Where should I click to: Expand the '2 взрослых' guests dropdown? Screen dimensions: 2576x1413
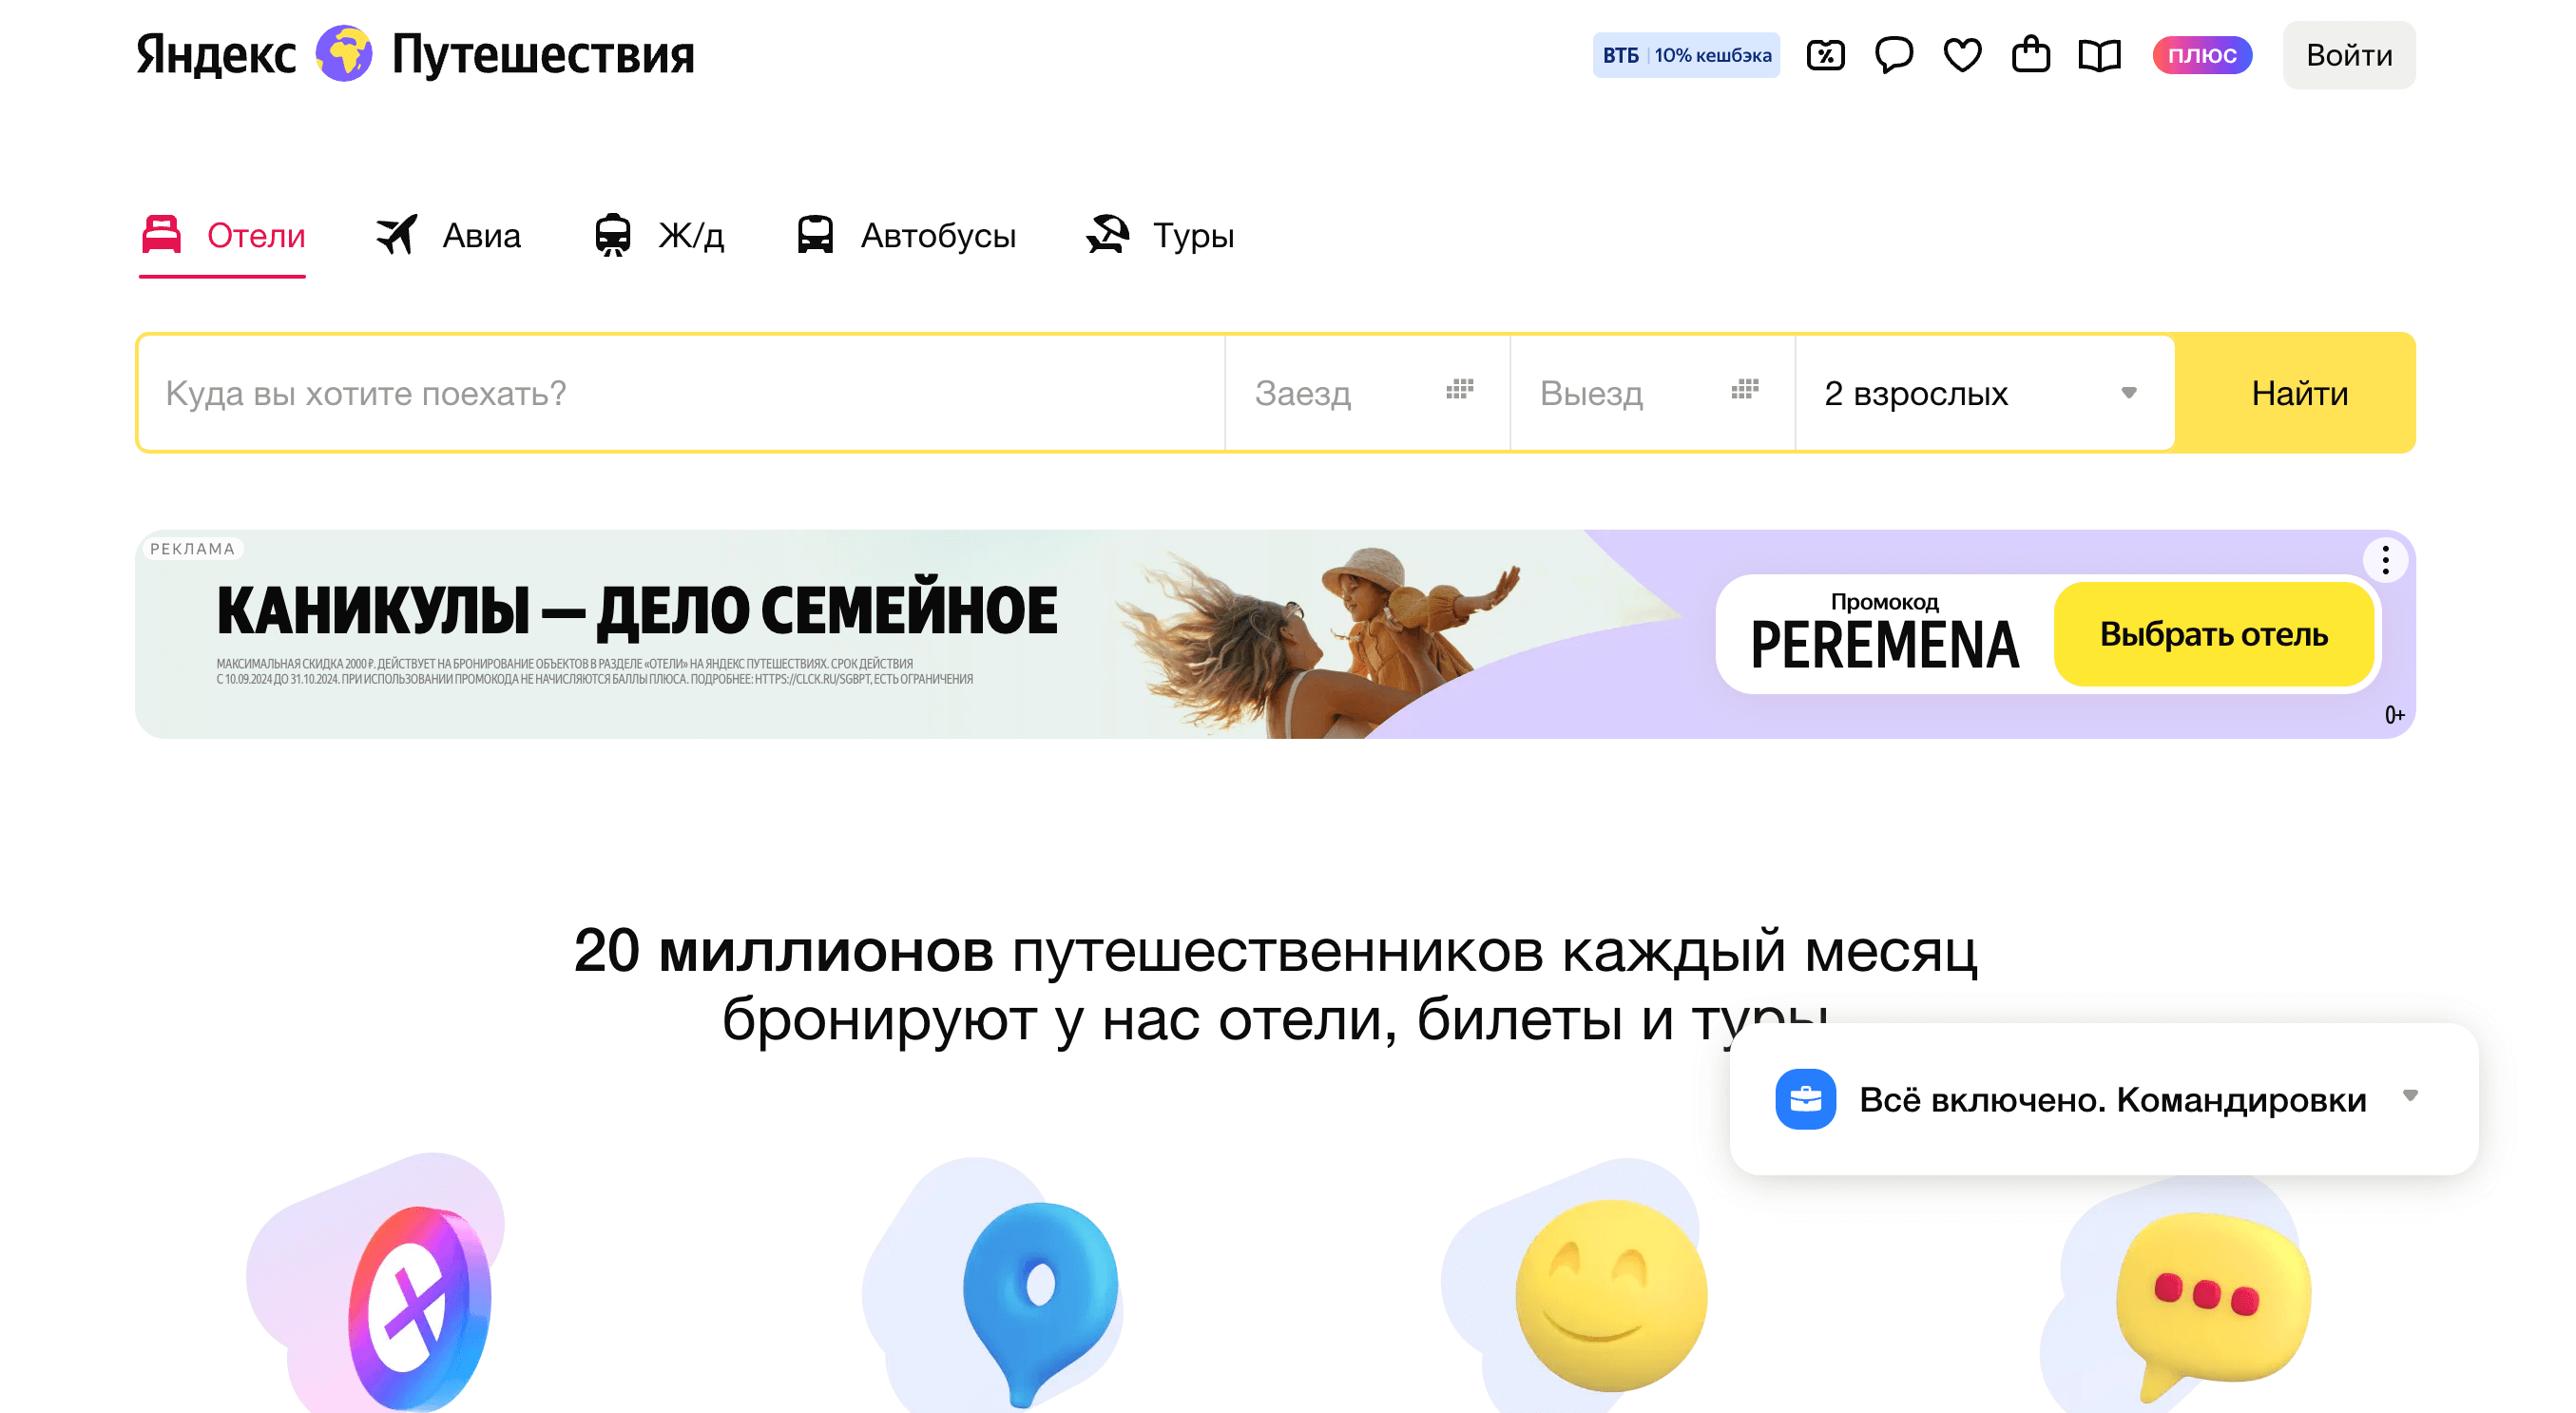pos(1985,393)
